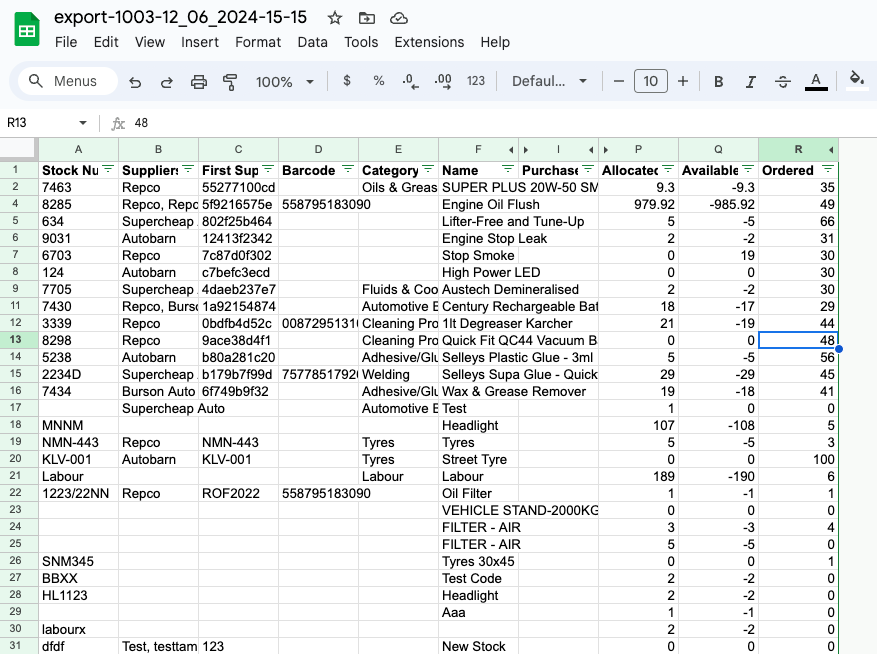This screenshot has height=654, width=877.
Task: Open the zoom level dropdown
Action: coord(285,82)
